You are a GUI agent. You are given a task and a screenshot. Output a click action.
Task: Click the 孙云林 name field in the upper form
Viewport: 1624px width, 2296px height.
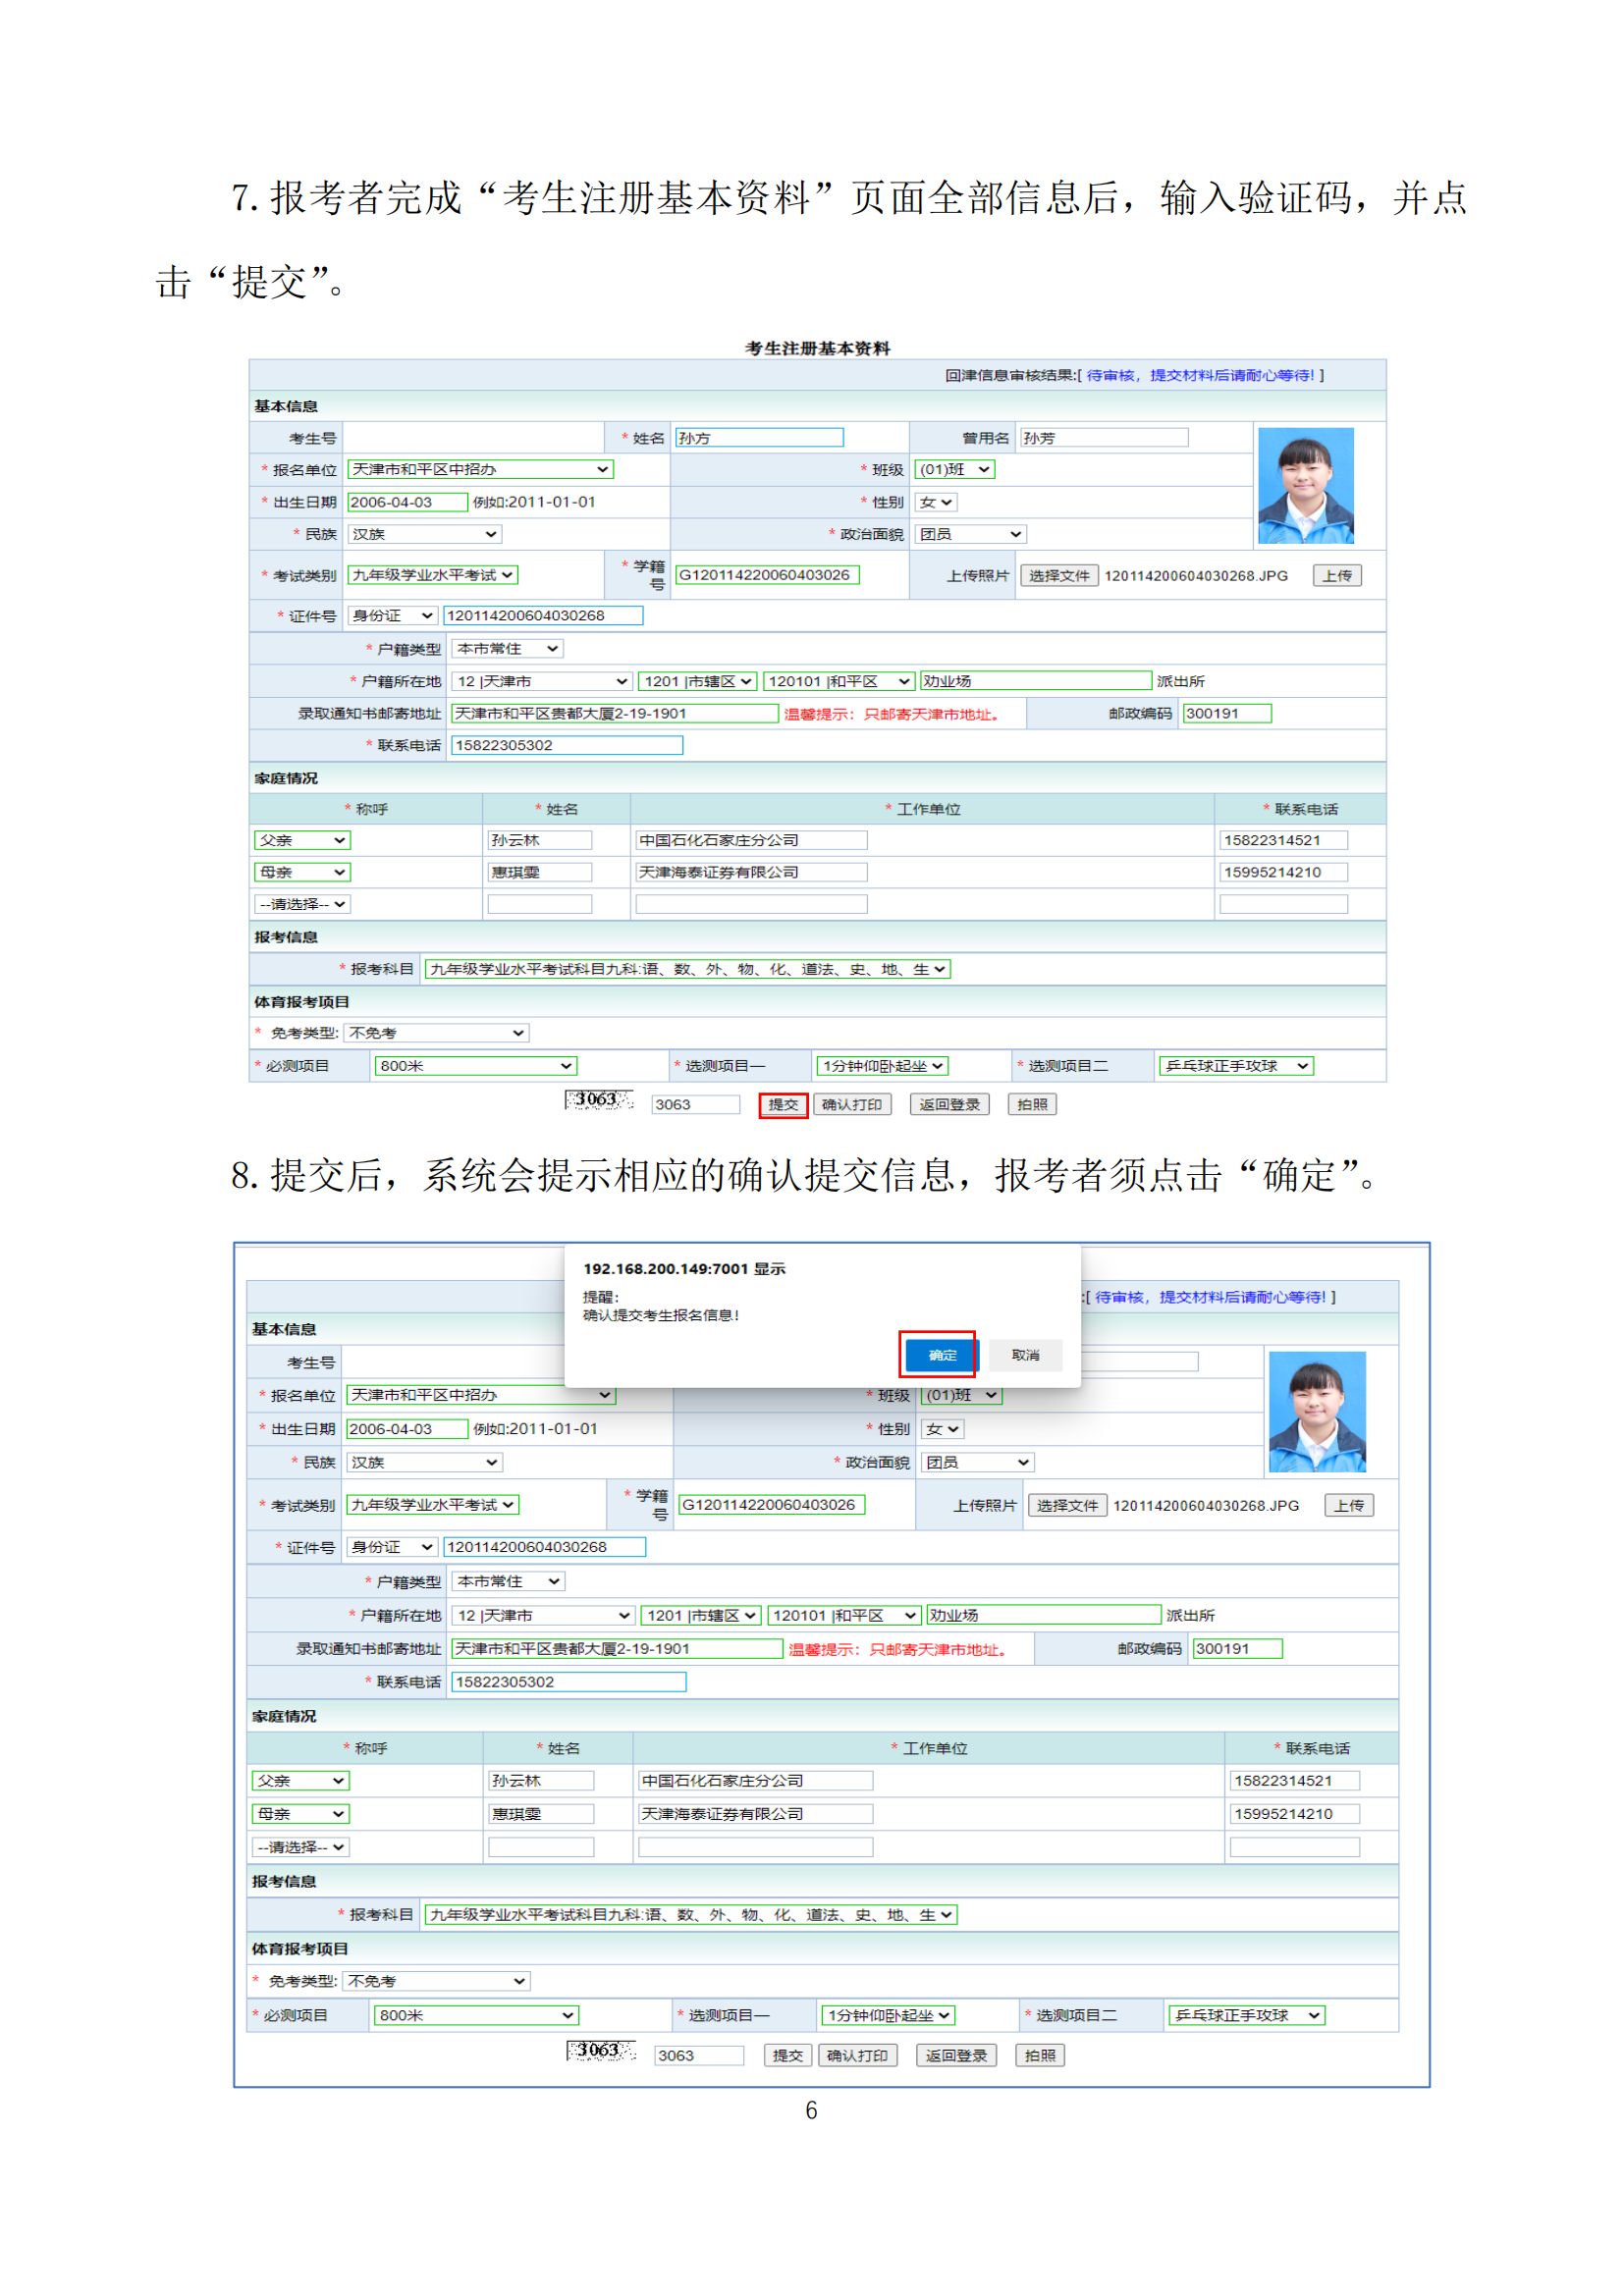(540, 840)
